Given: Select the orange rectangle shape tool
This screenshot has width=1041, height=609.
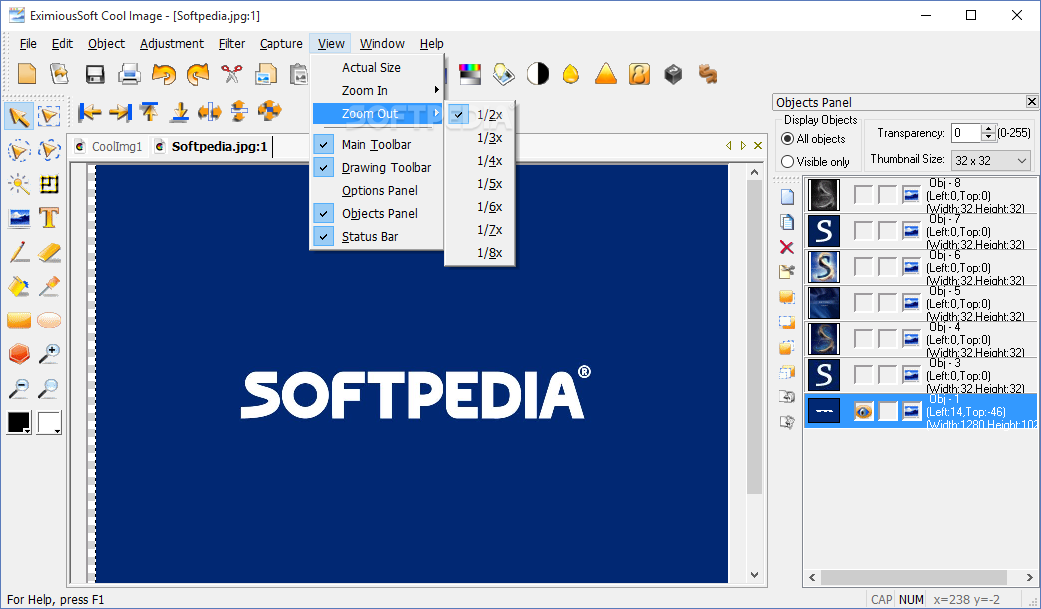Looking at the screenshot, I should (x=19, y=321).
